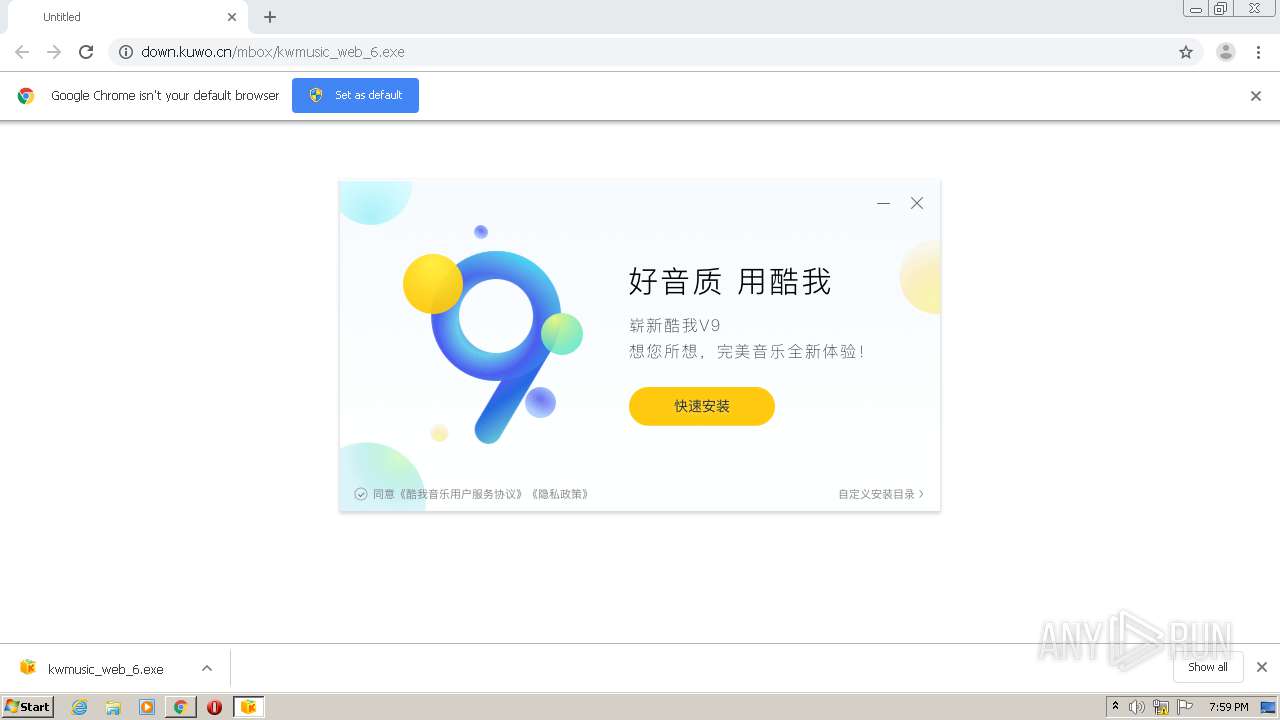Close the Untitled tab
The image size is (1280, 720).
(x=232, y=17)
